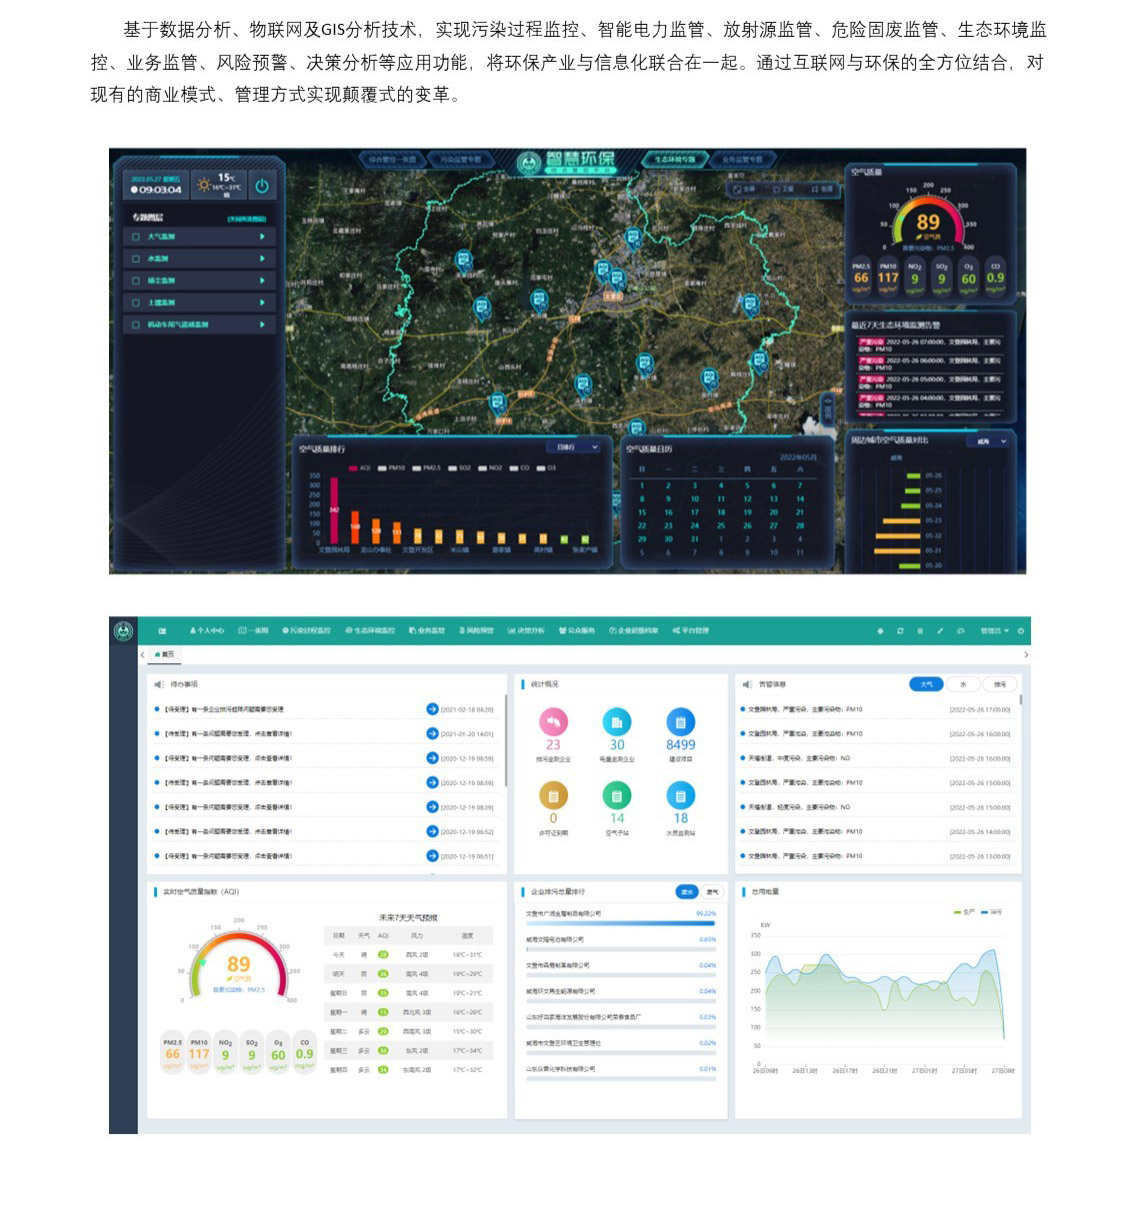Viewport: 1126px width, 1225px height.
Task: Switch alert info to 大气
Action: (926, 684)
